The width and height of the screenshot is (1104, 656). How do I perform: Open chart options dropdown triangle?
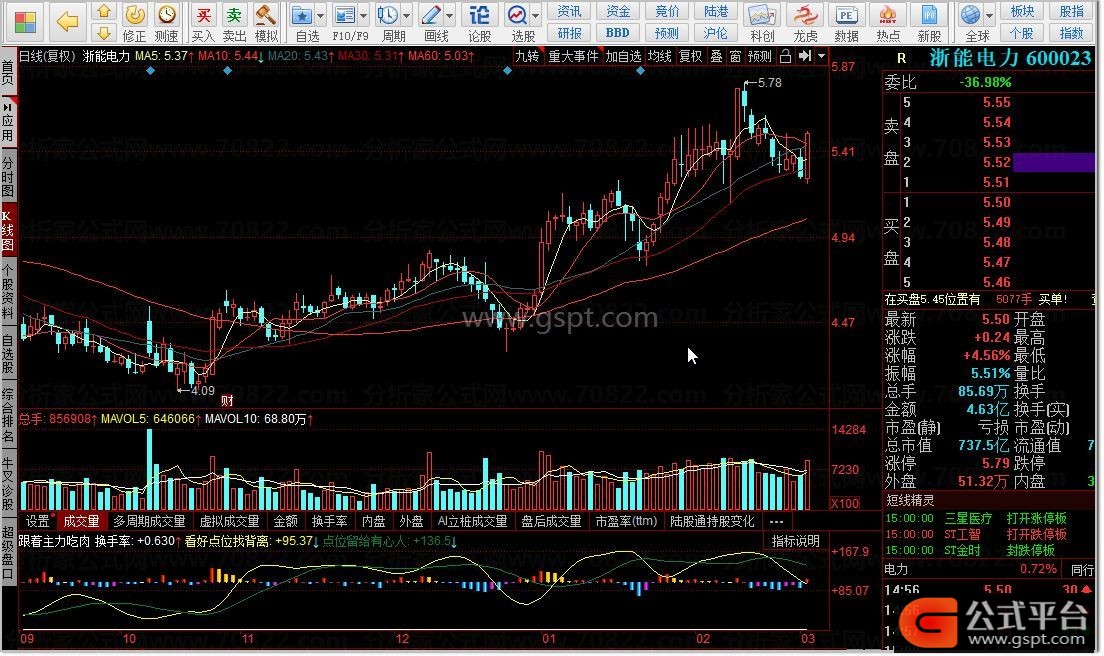pyautogui.click(x=821, y=56)
